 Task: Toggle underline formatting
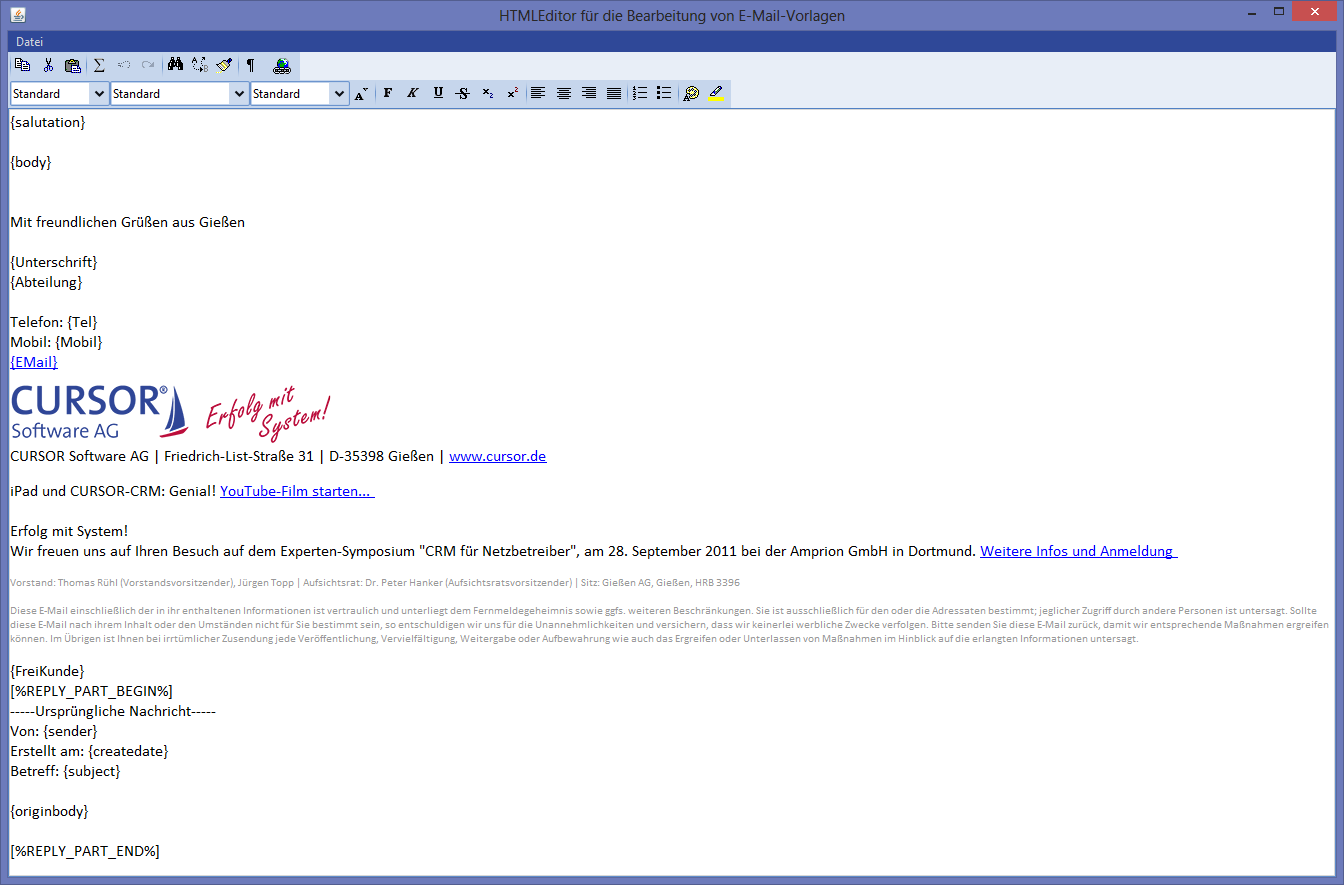click(438, 93)
